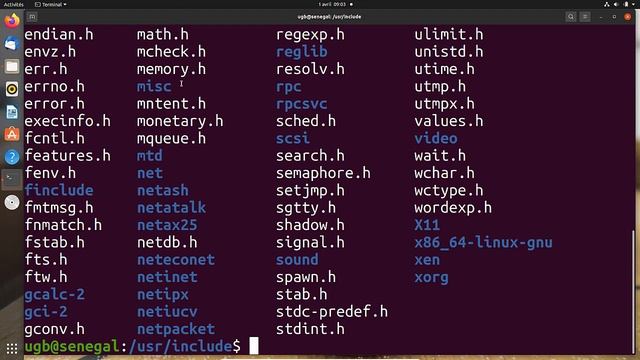Click the features.h file name

(67, 156)
